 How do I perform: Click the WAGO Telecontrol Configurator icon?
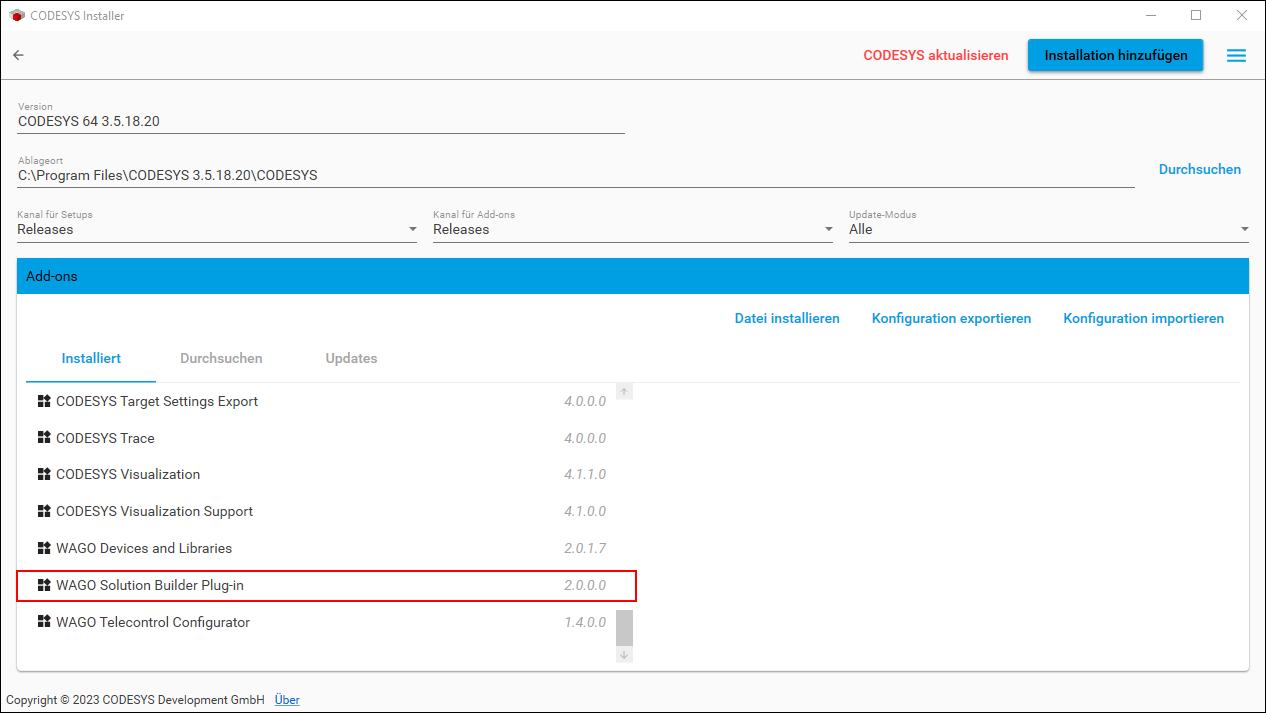click(x=44, y=622)
